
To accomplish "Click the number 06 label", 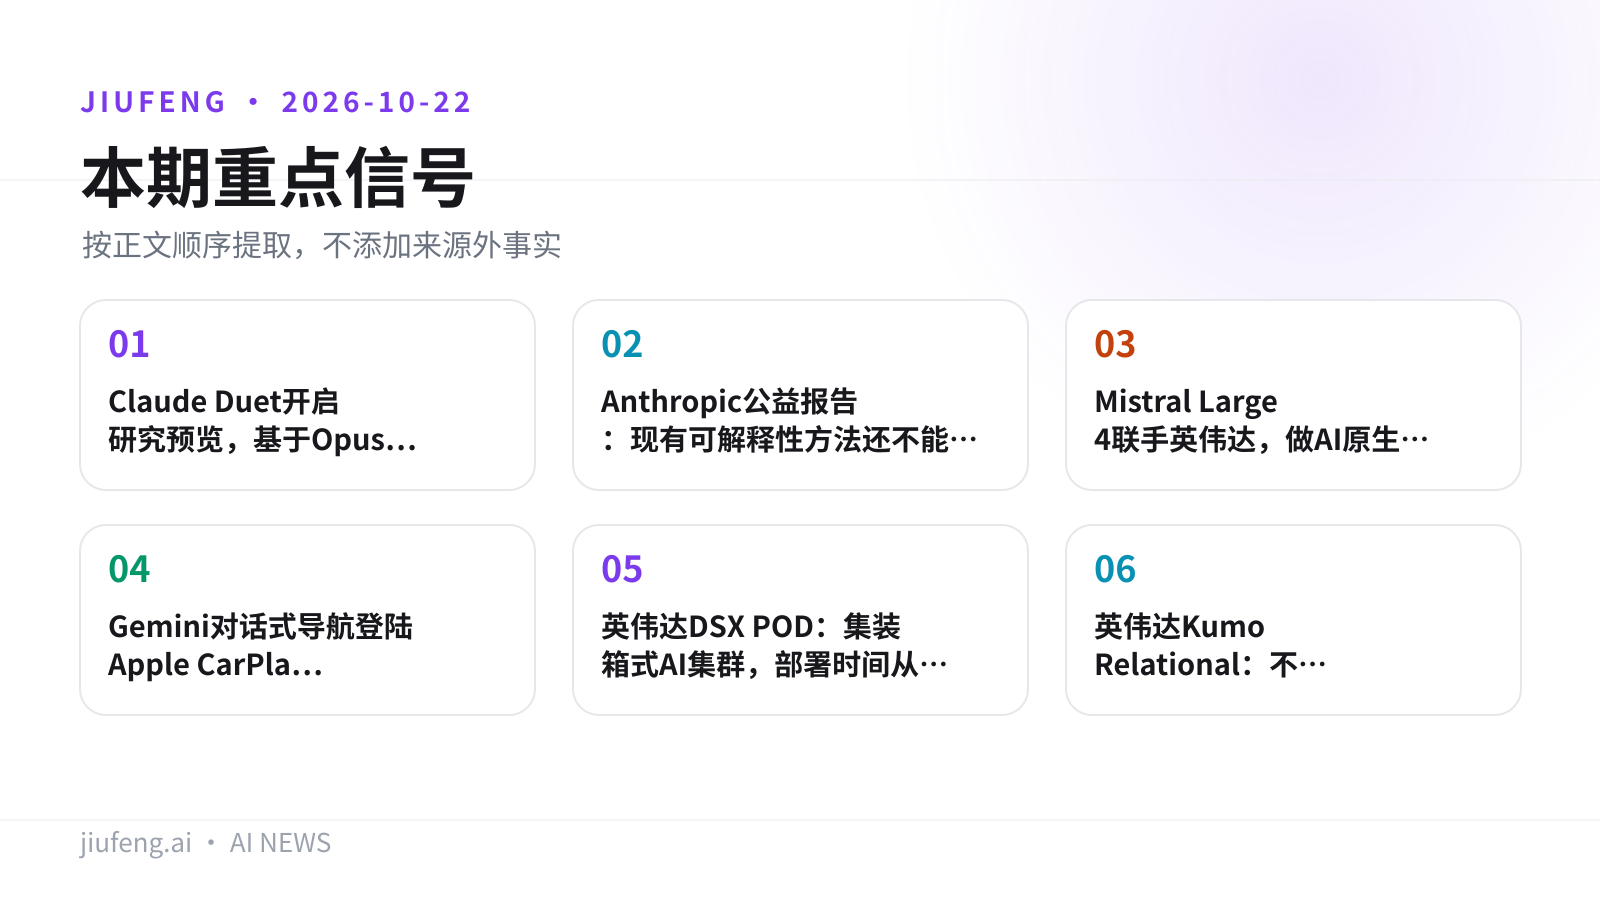I will click(1115, 569).
